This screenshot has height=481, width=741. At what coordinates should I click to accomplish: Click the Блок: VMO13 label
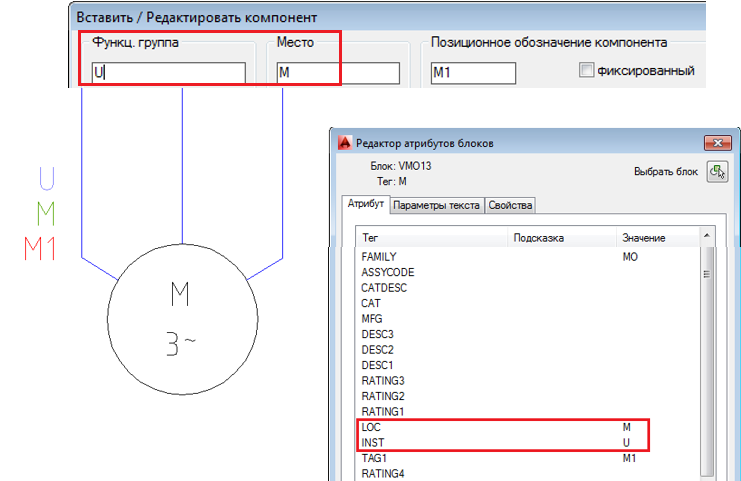(x=401, y=166)
